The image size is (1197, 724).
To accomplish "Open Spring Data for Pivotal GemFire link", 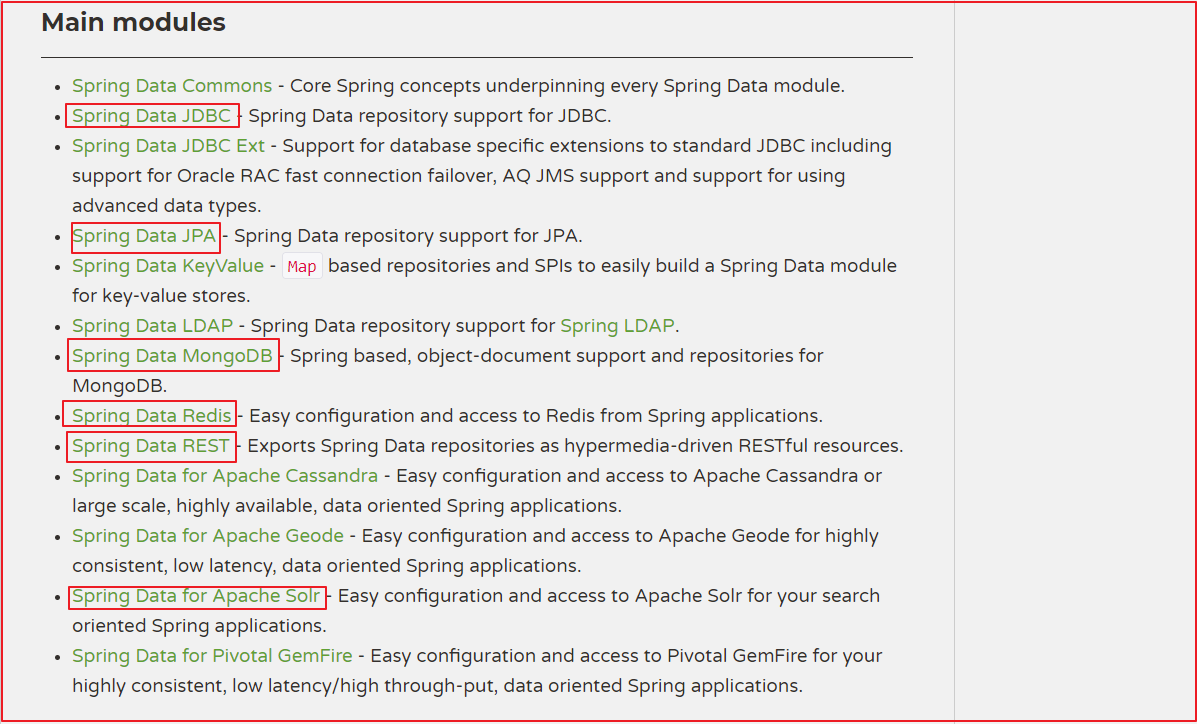I will pos(212,656).
